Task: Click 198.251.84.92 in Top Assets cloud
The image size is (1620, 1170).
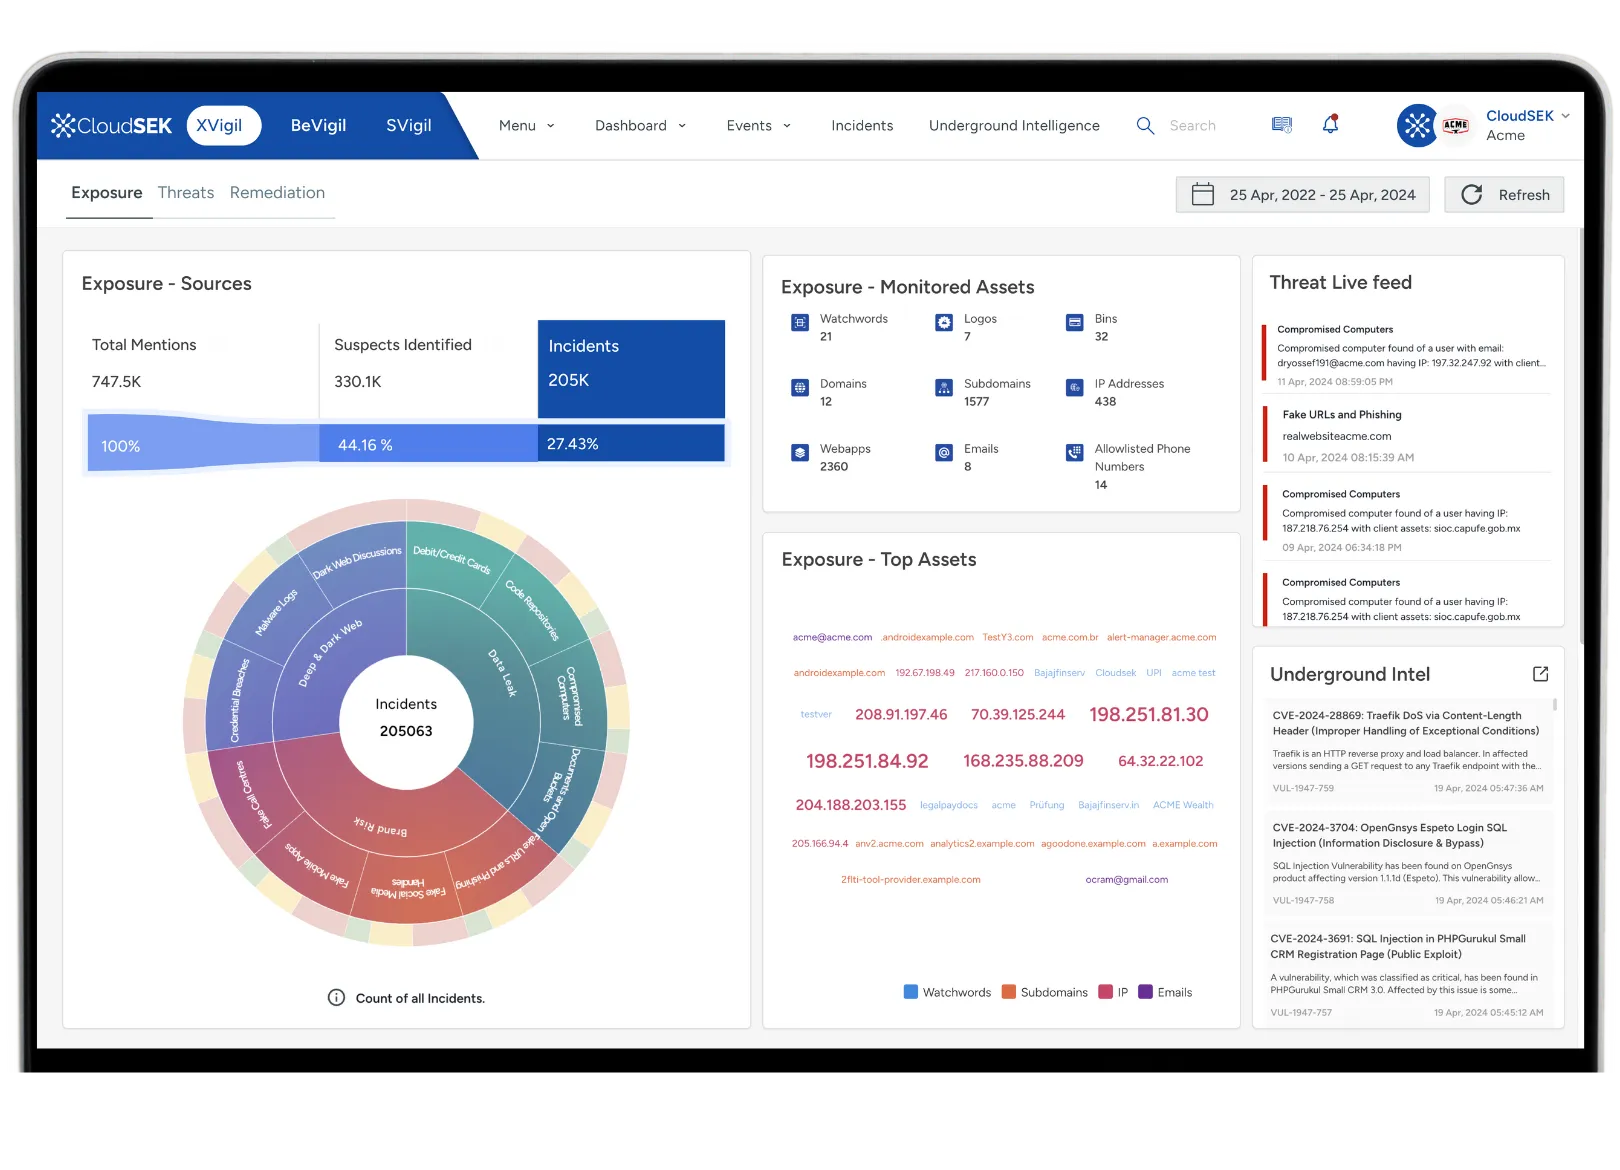Action: tap(867, 761)
